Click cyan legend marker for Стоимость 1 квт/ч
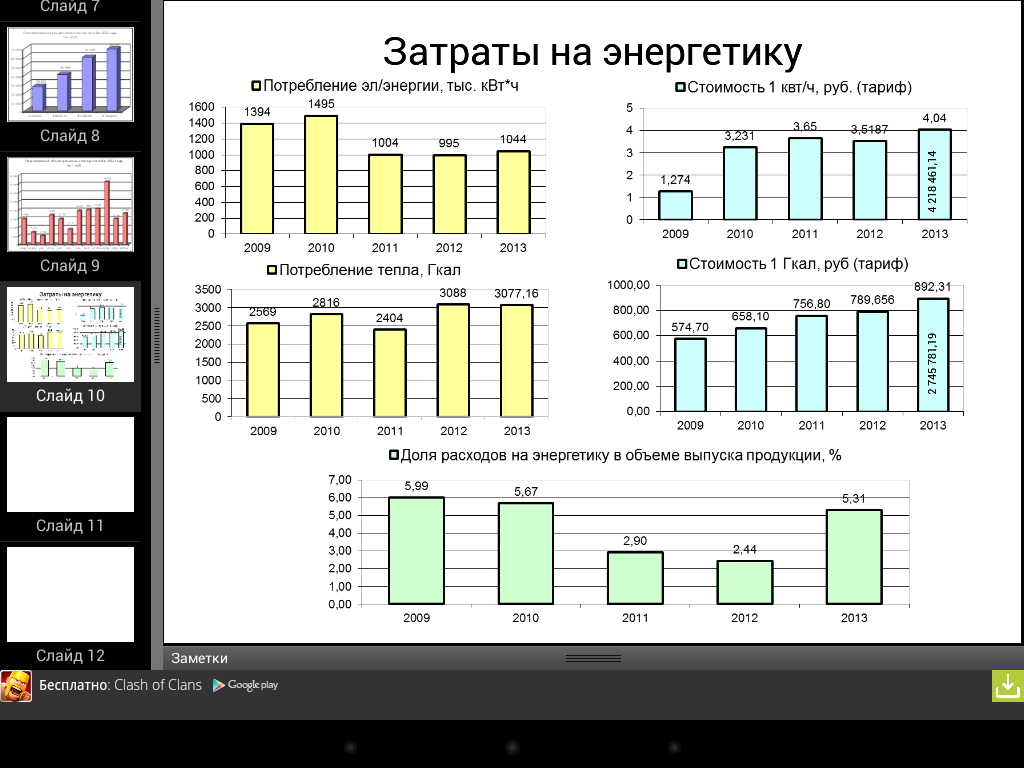1024x768 pixels. [x=681, y=87]
